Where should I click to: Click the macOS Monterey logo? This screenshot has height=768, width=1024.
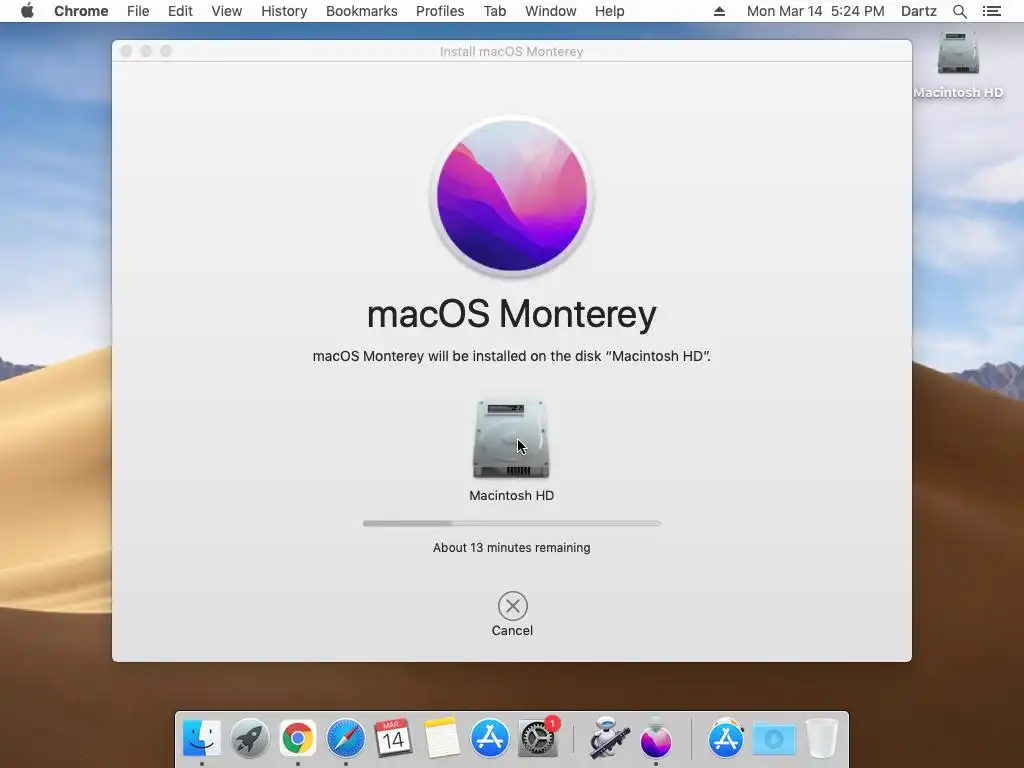click(x=512, y=195)
